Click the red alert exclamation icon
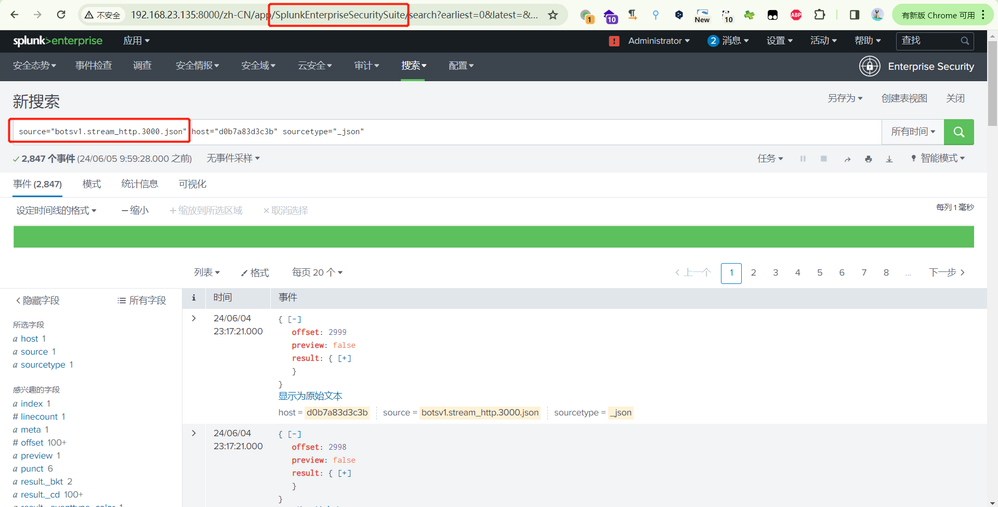Viewport: 998px width, 507px height. click(614, 41)
